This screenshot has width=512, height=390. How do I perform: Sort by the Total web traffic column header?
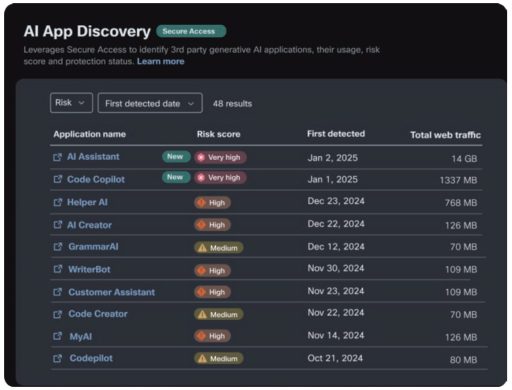[x=445, y=135]
